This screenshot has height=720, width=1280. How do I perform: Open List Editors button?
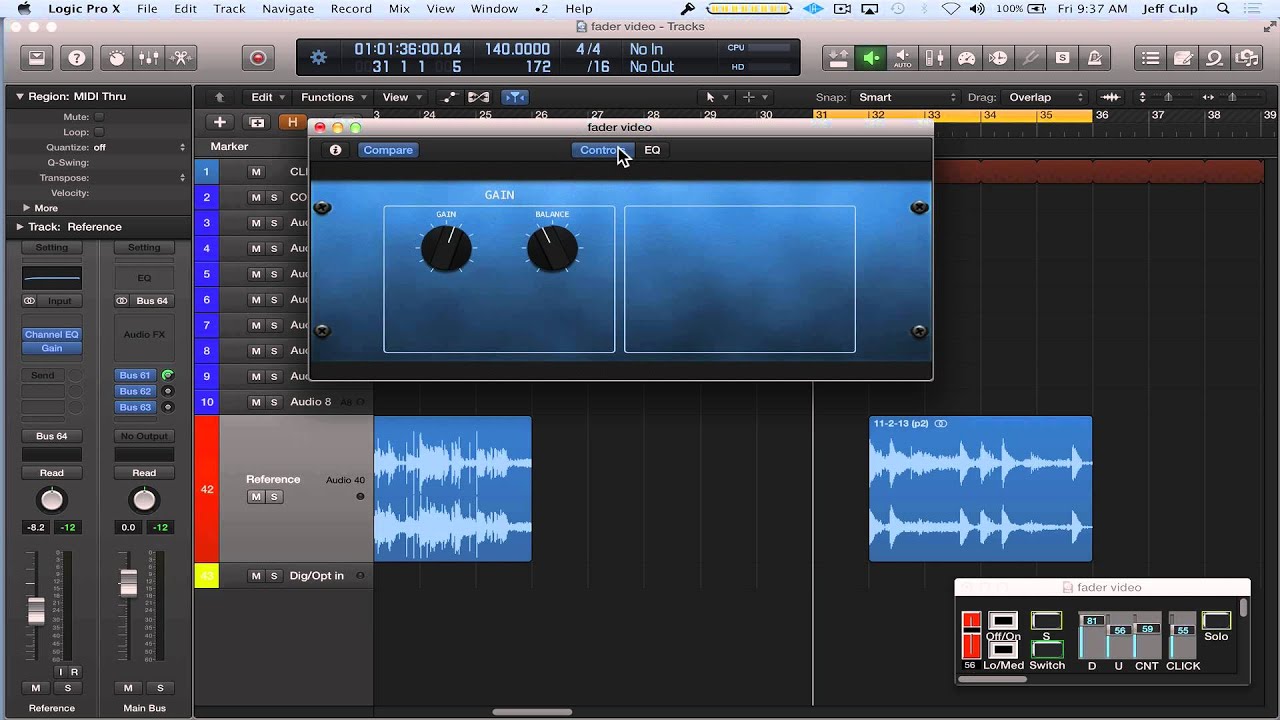1151,58
